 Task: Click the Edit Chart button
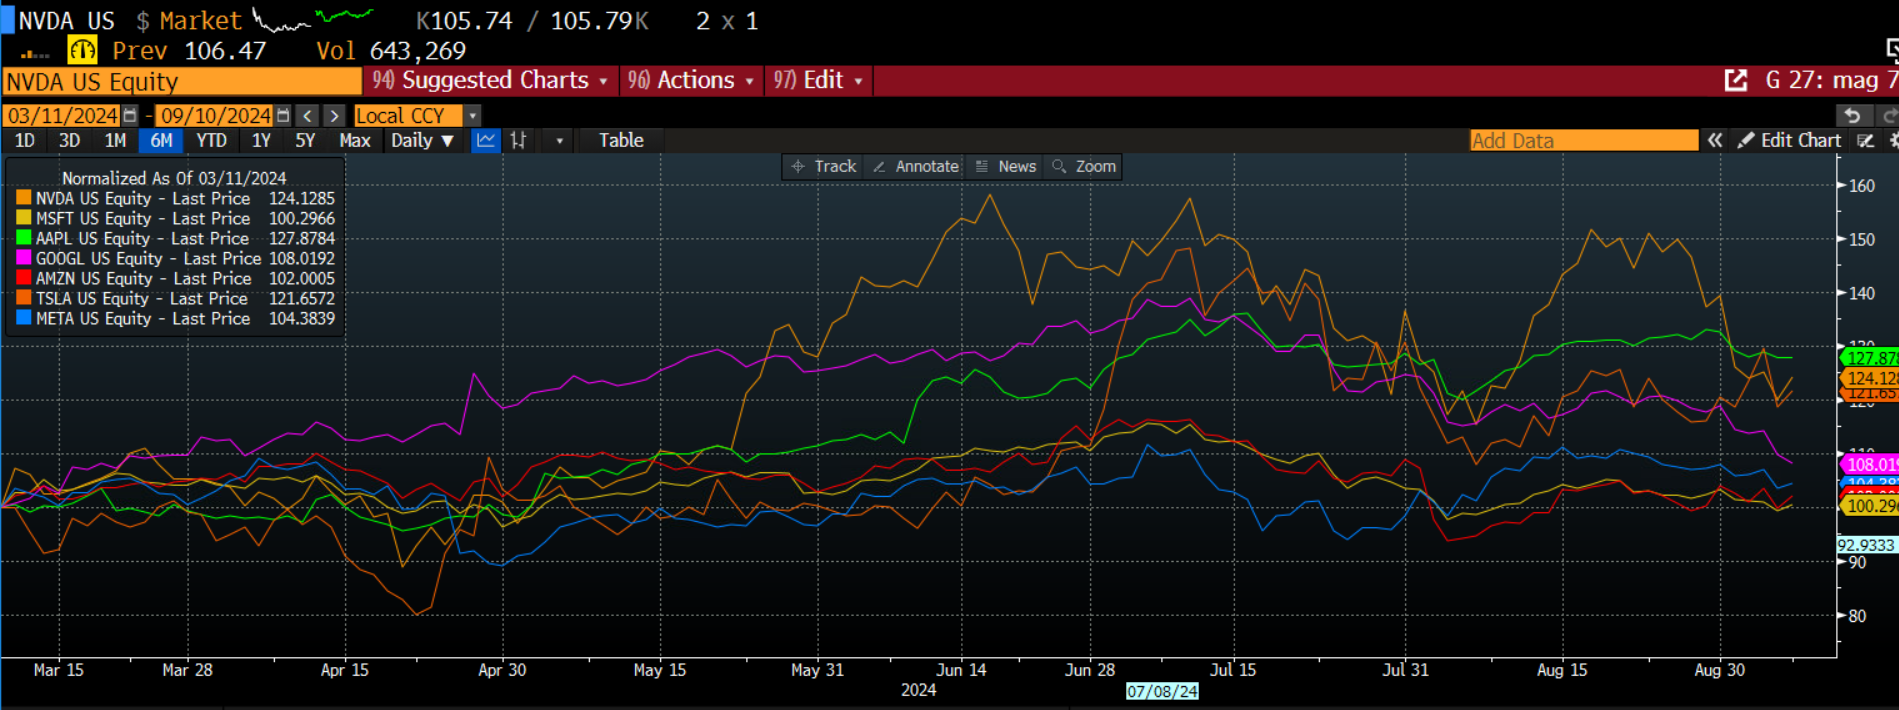(1789, 141)
